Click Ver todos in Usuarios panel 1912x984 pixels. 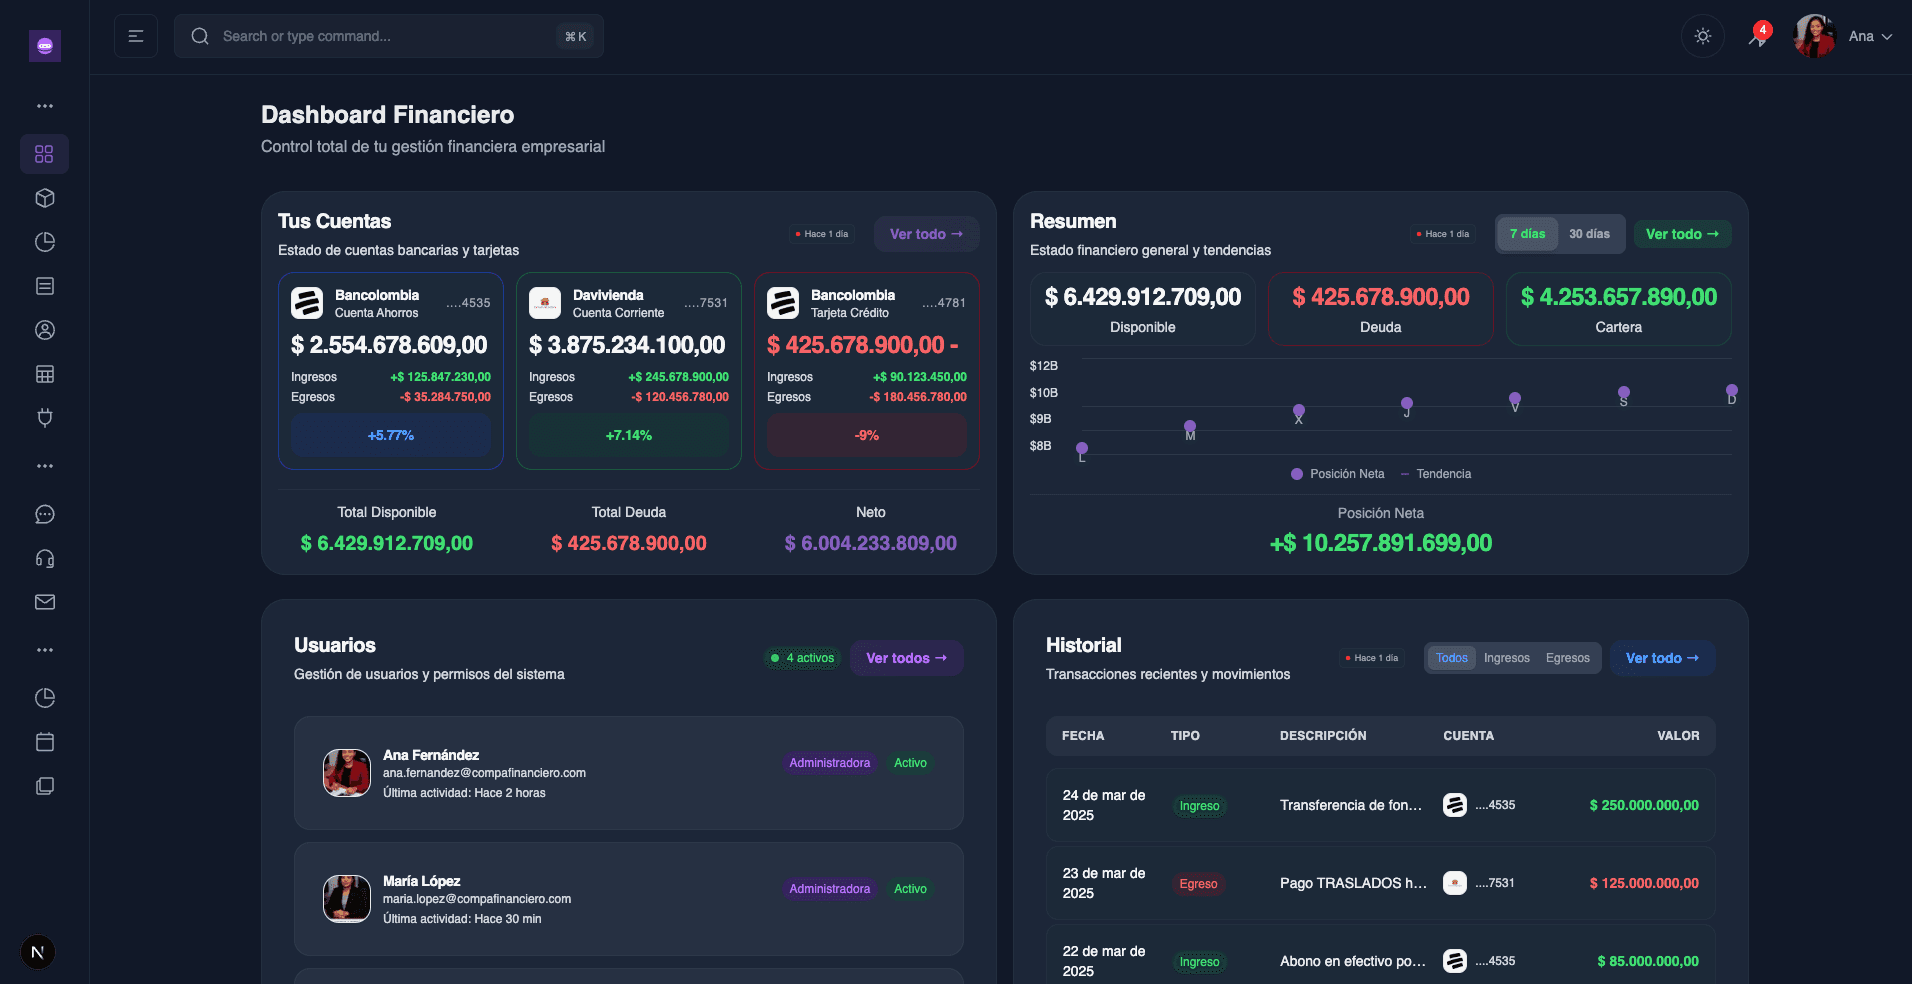coord(906,658)
